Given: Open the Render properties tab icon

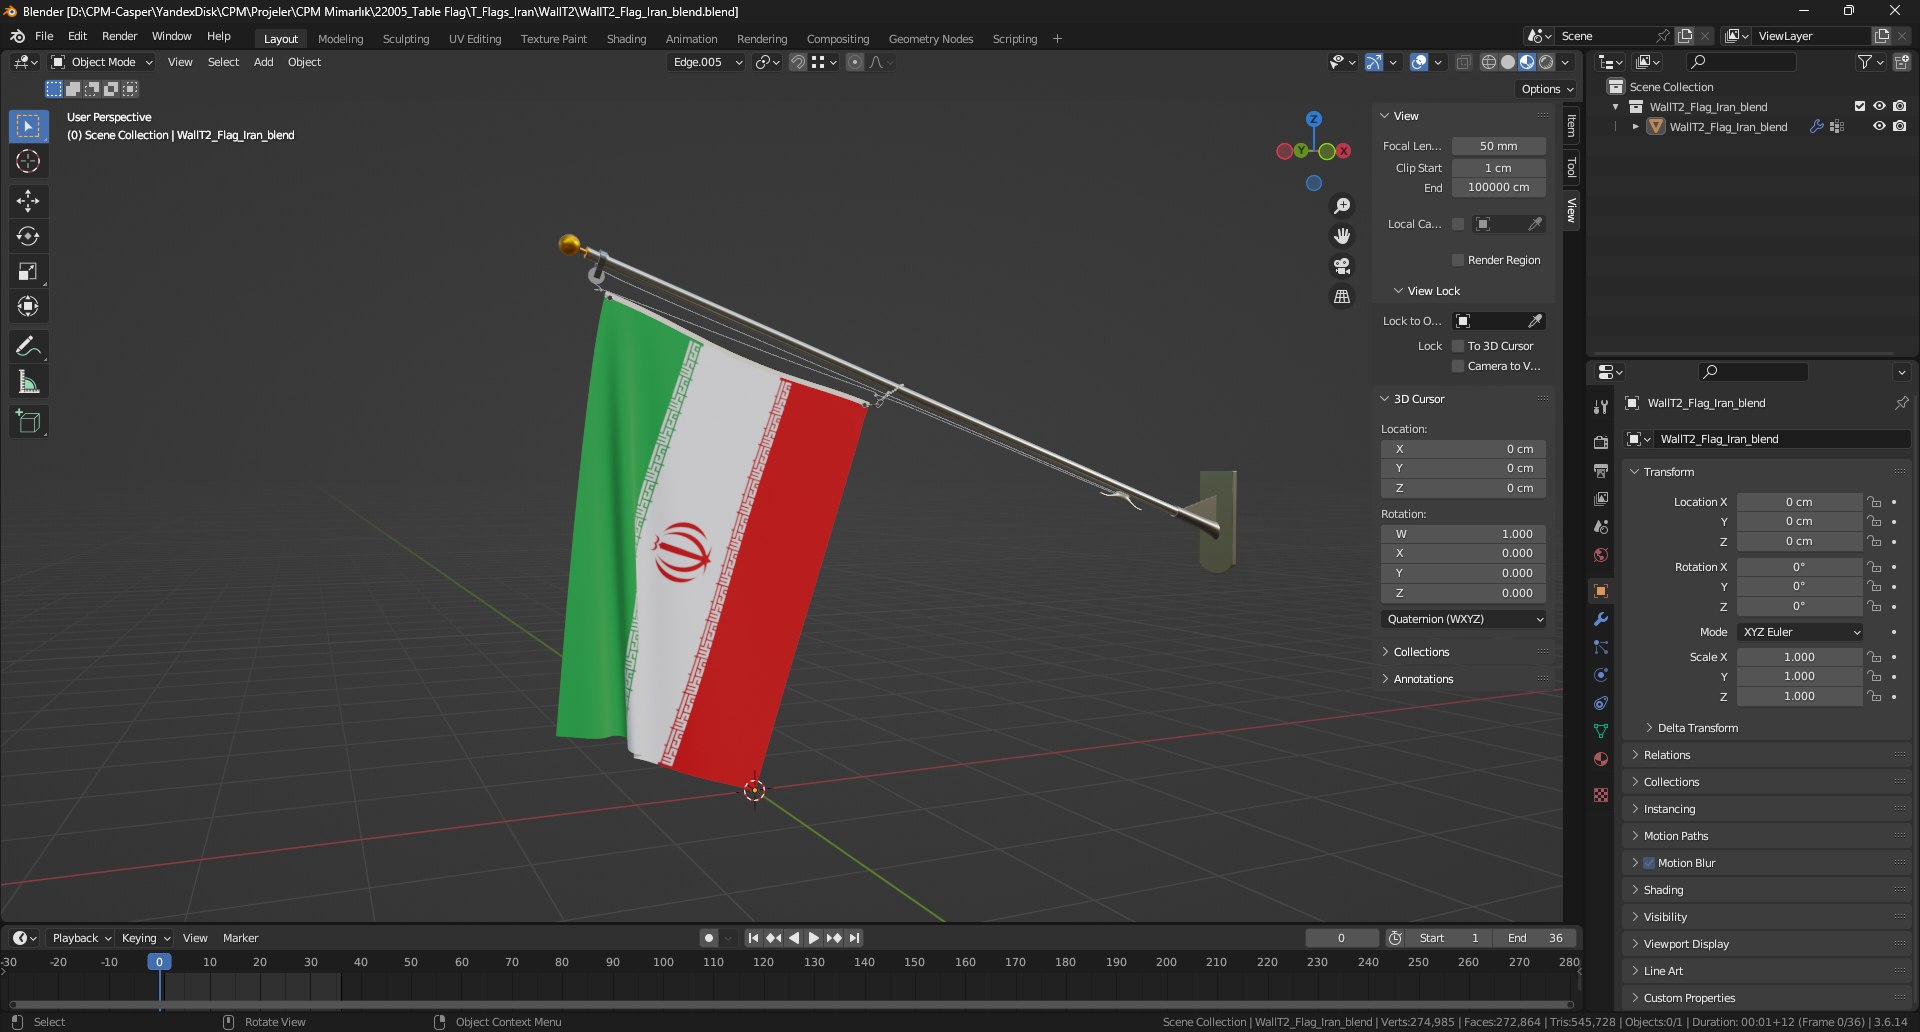Looking at the screenshot, I should pyautogui.click(x=1601, y=442).
